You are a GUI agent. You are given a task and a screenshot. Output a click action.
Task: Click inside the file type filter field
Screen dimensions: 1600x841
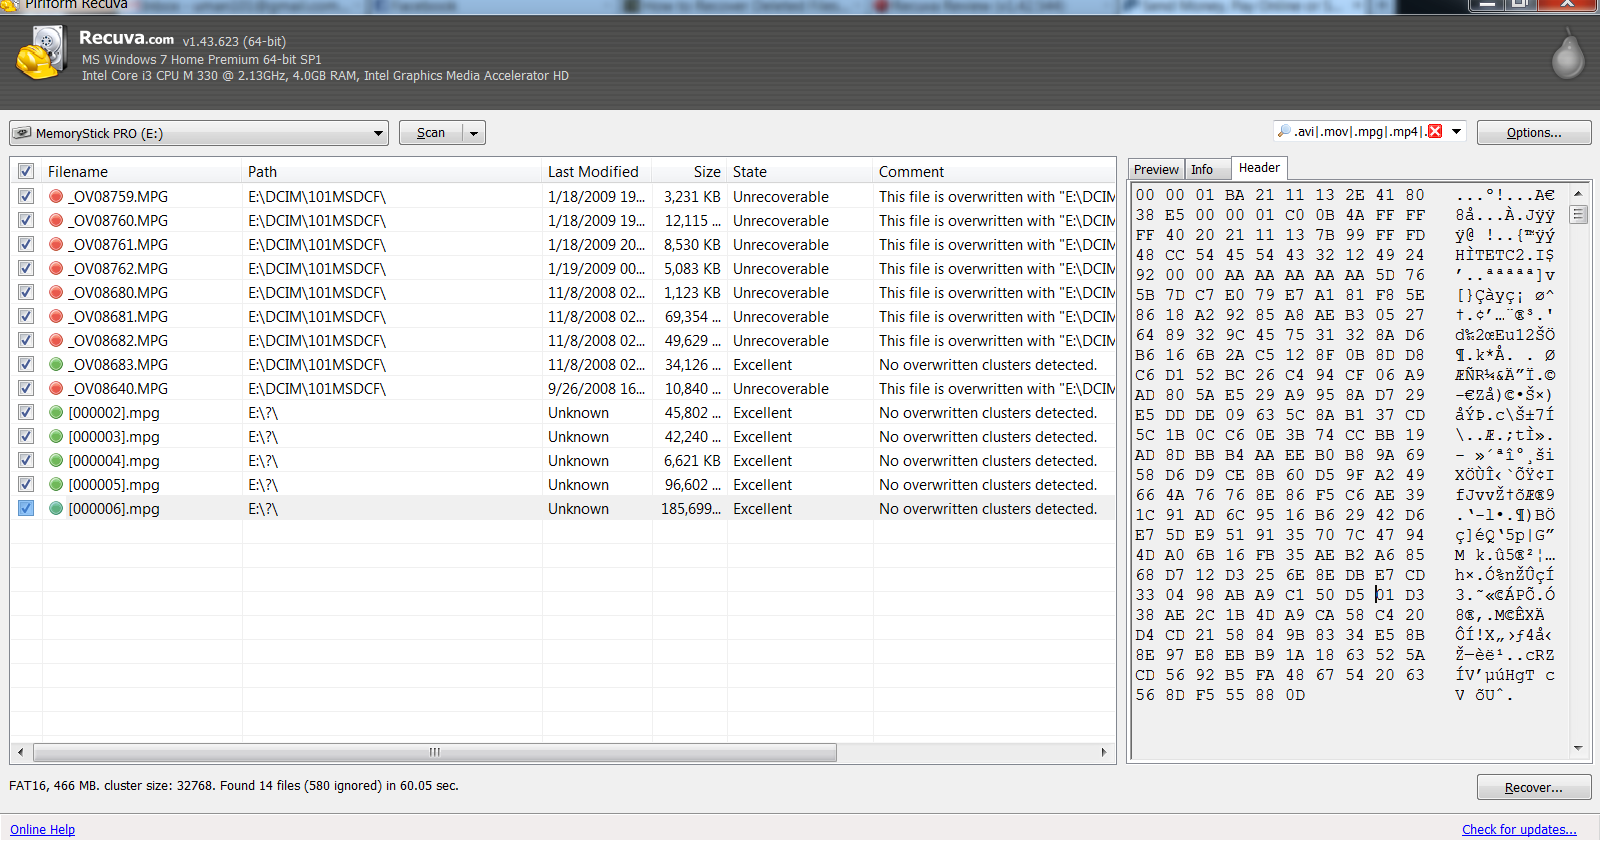click(1359, 132)
